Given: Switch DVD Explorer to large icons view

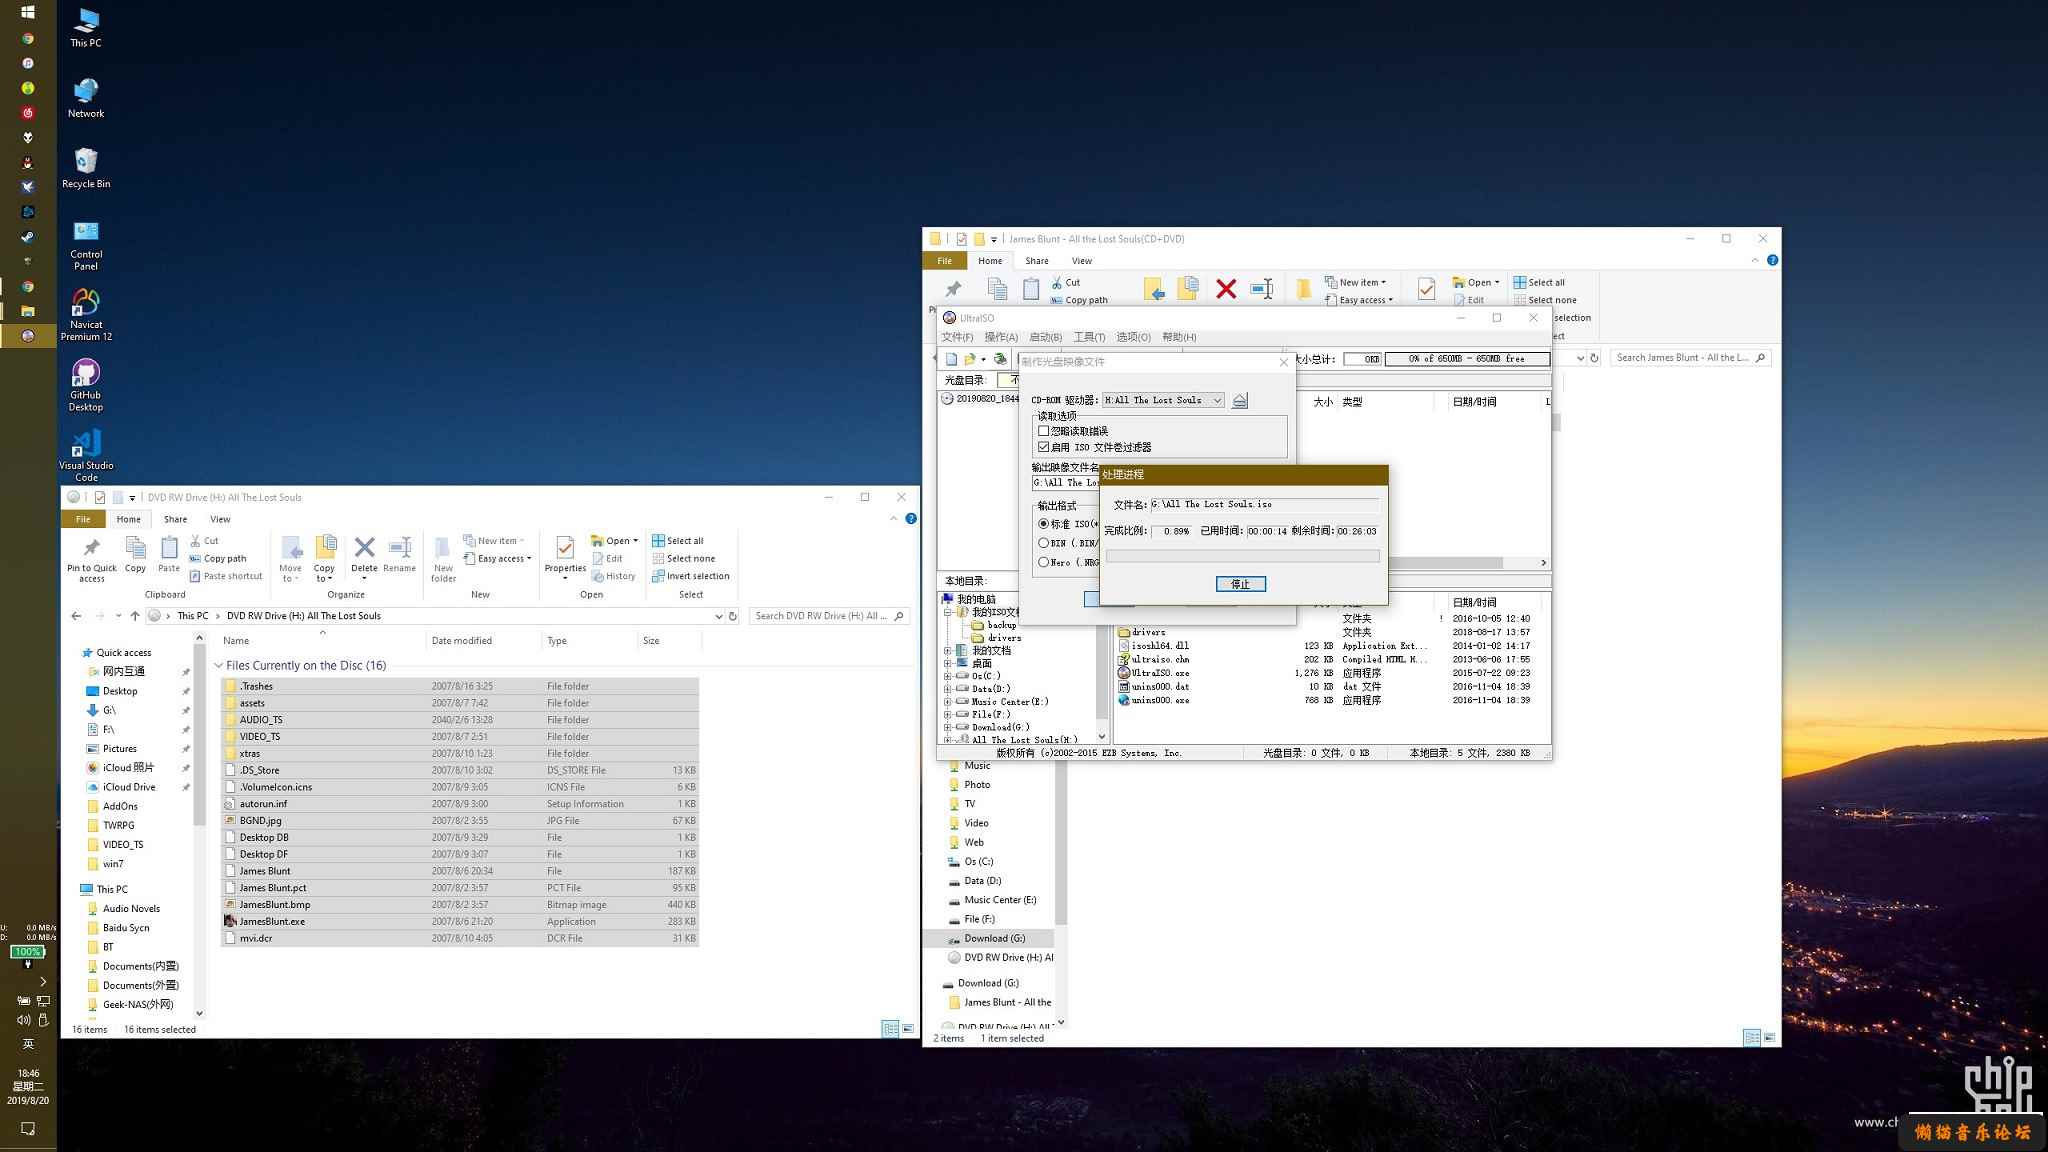Looking at the screenshot, I should click(x=908, y=1029).
